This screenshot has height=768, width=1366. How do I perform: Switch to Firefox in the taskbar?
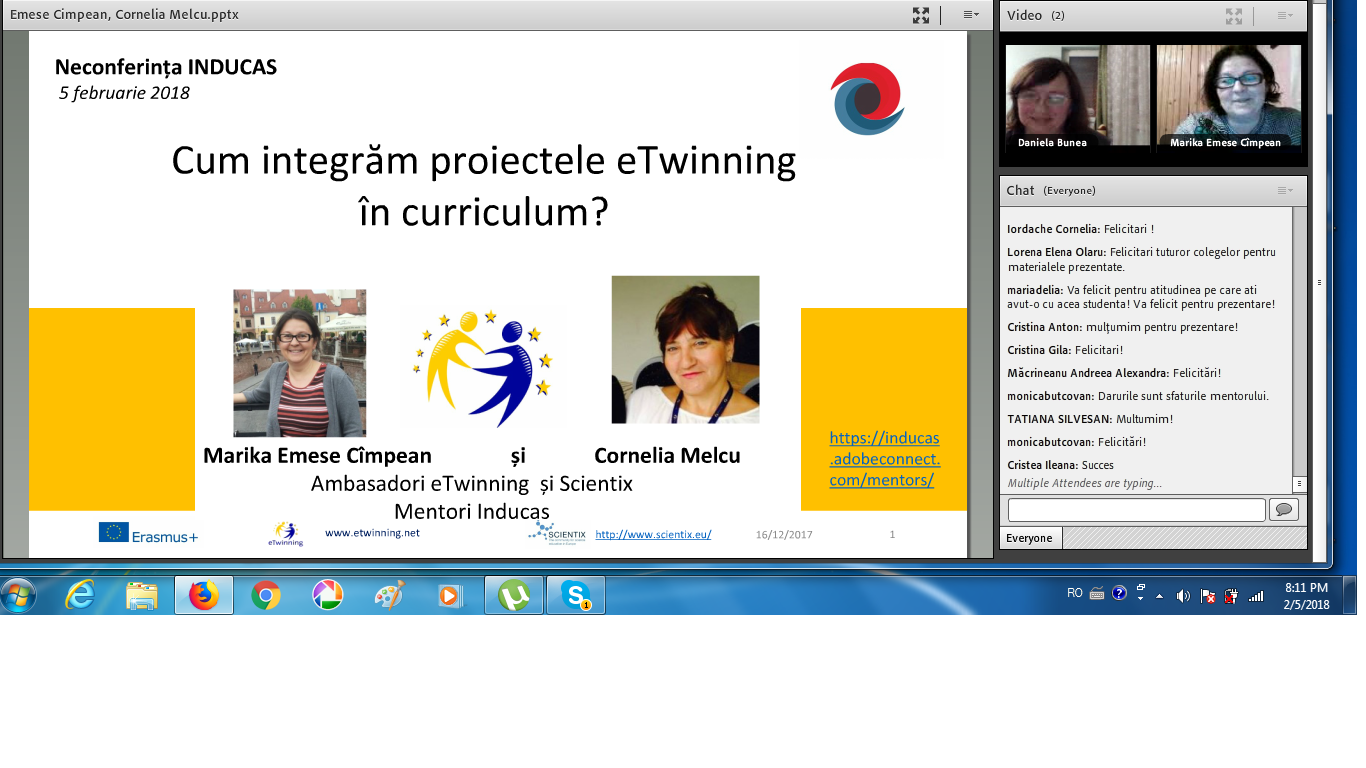[x=204, y=596]
